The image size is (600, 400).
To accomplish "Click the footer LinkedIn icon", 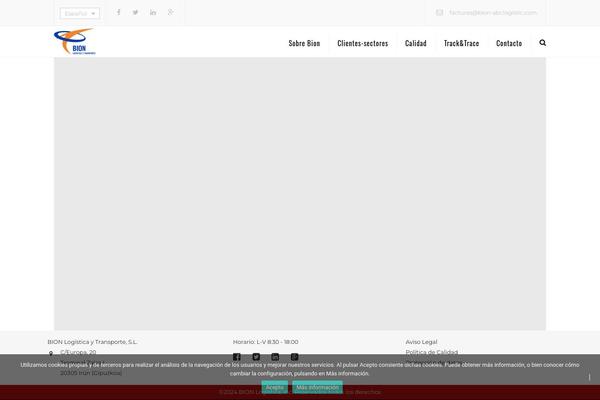I will point(275,357).
